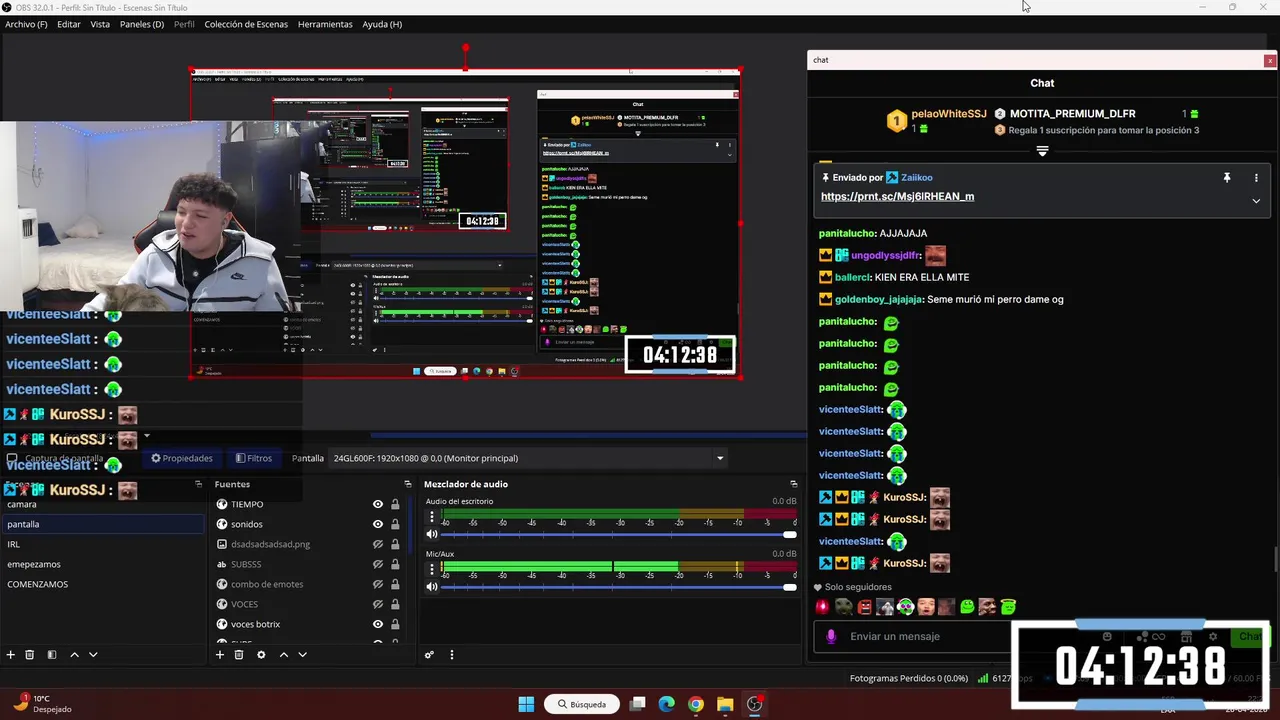Screen dimensions: 1280x720
Task: Show the combo de emotes source
Action: click(378, 584)
